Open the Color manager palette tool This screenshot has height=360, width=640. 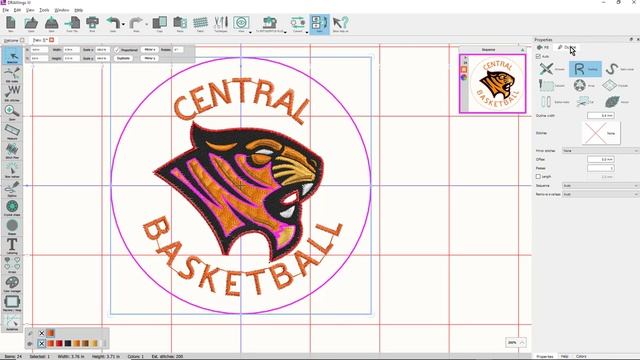(x=12, y=284)
